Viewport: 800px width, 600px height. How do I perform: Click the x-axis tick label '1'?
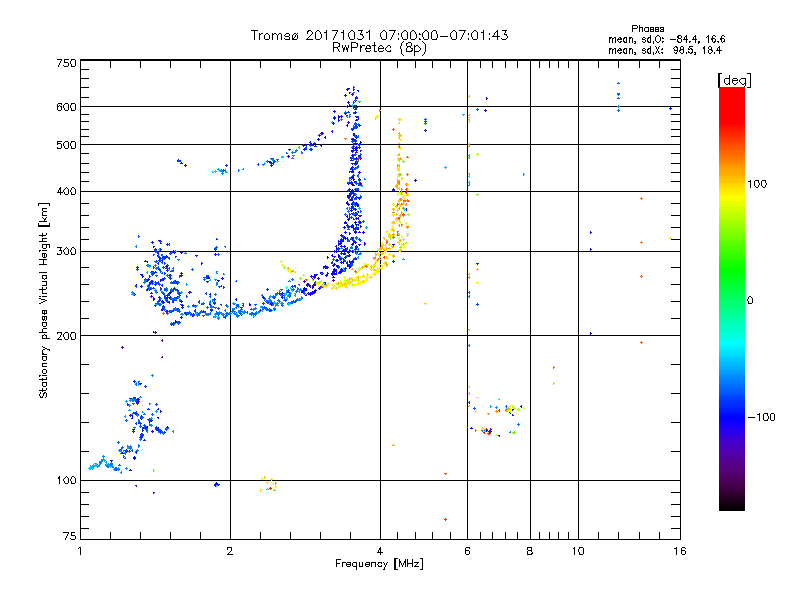[x=80, y=551]
